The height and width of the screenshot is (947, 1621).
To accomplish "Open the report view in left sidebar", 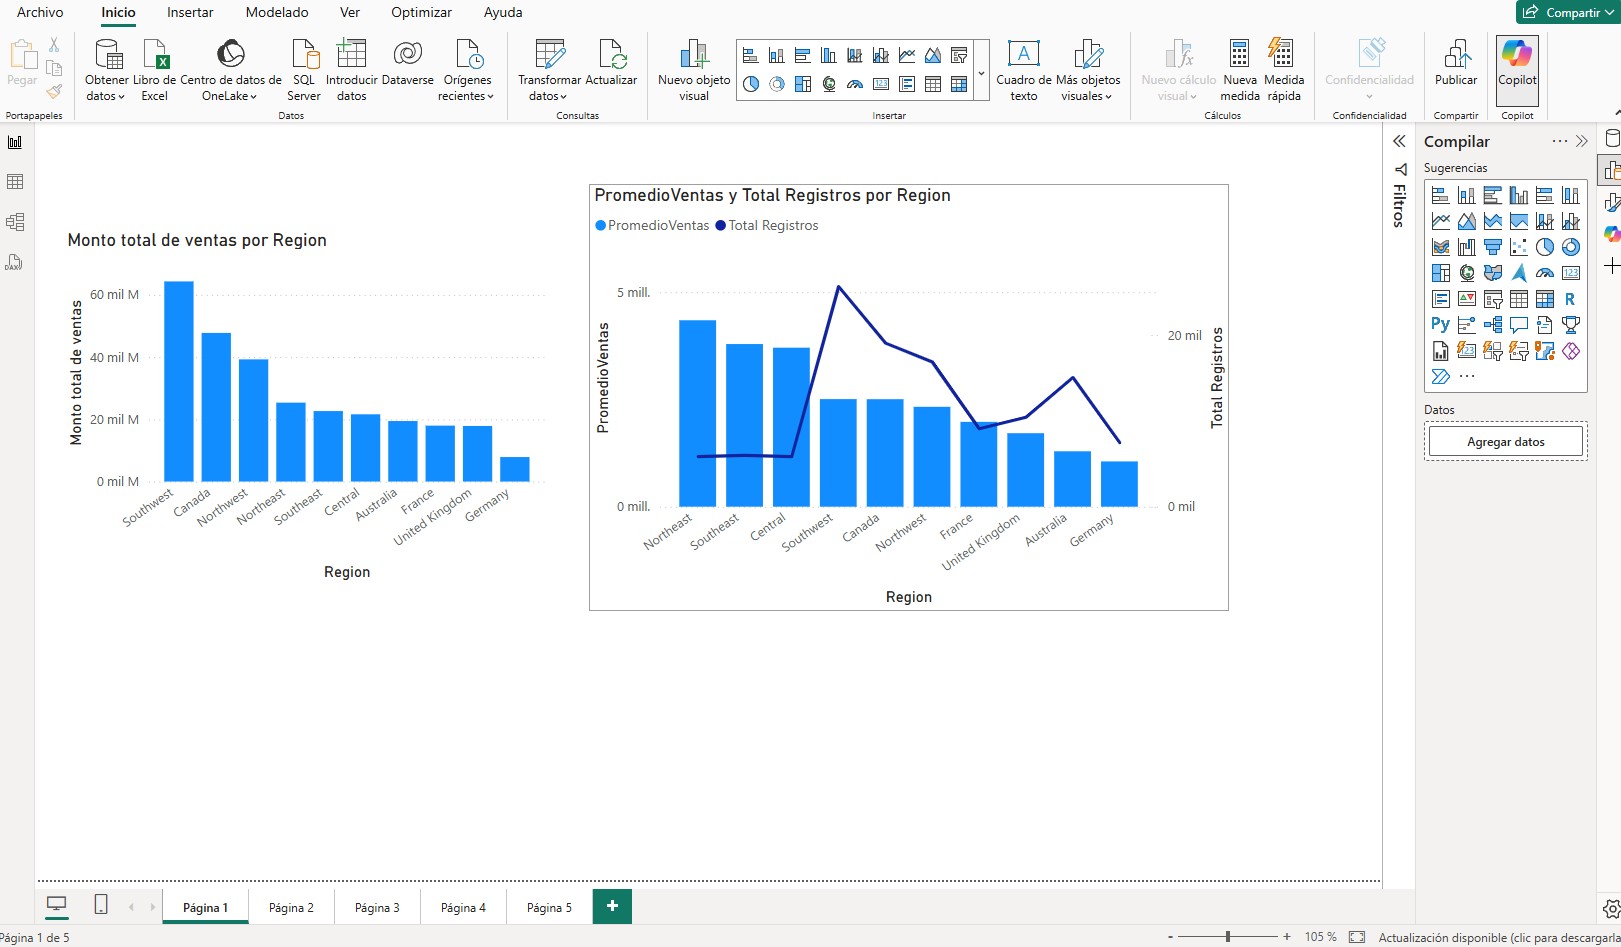I will [15, 142].
